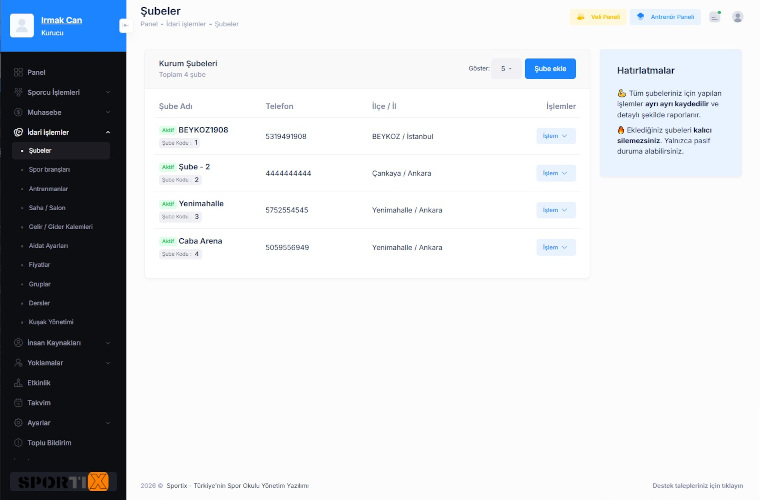760x500 pixels.
Task: Click phone number 5752554545
Action: click(287, 210)
